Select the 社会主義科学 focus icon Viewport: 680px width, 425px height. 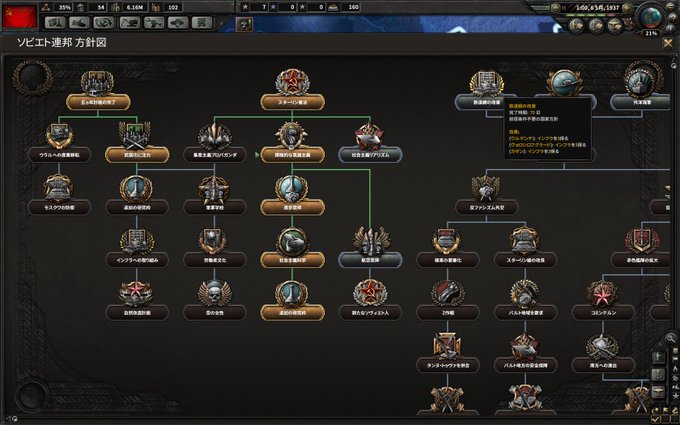[292, 241]
